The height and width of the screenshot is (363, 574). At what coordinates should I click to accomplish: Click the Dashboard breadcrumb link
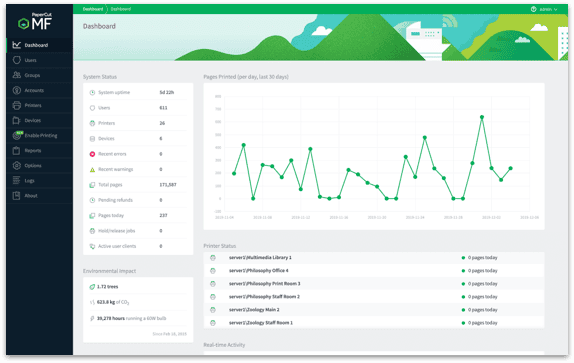[x=93, y=9]
